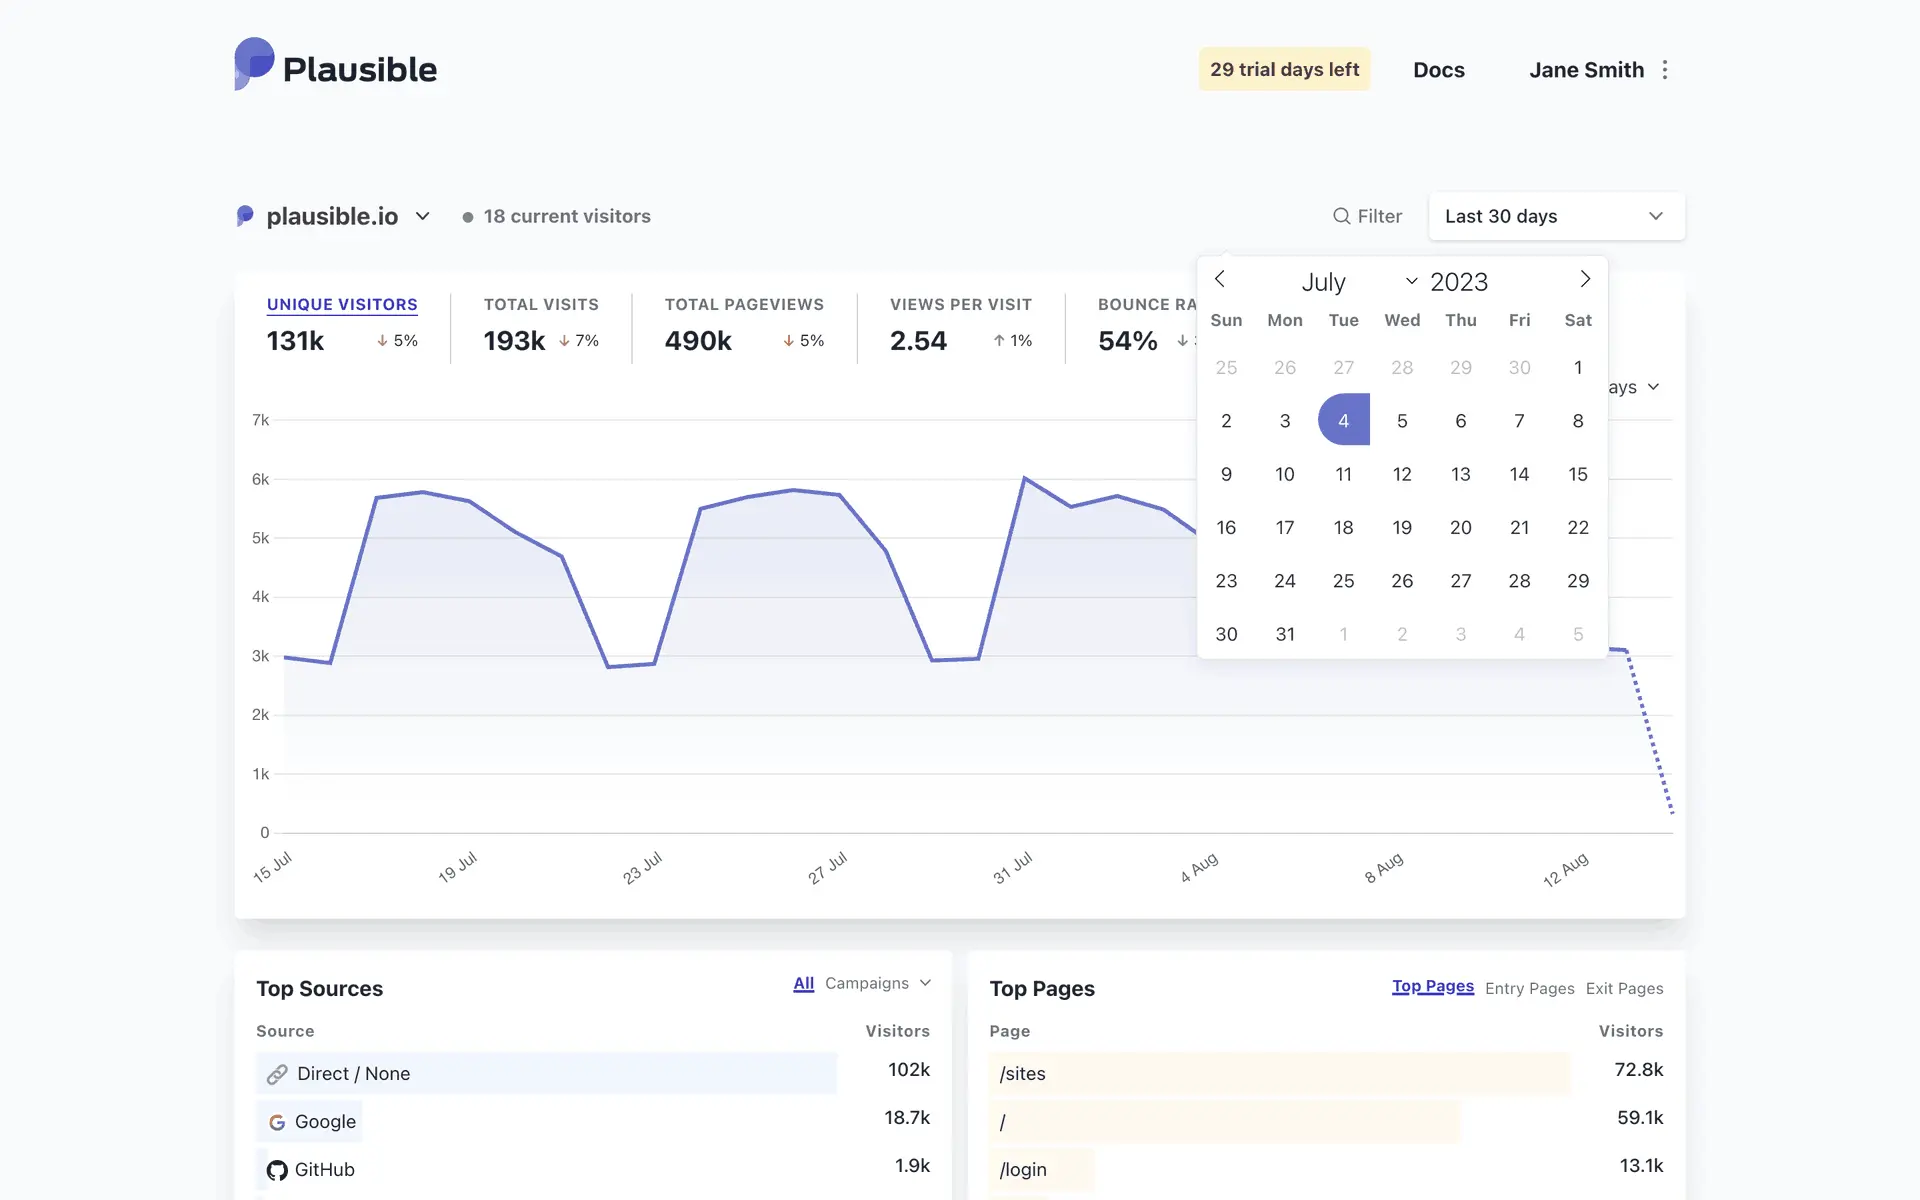Viewport: 1920px width, 1200px height.
Task: Click the year 2023 field
Action: click(x=1459, y=282)
